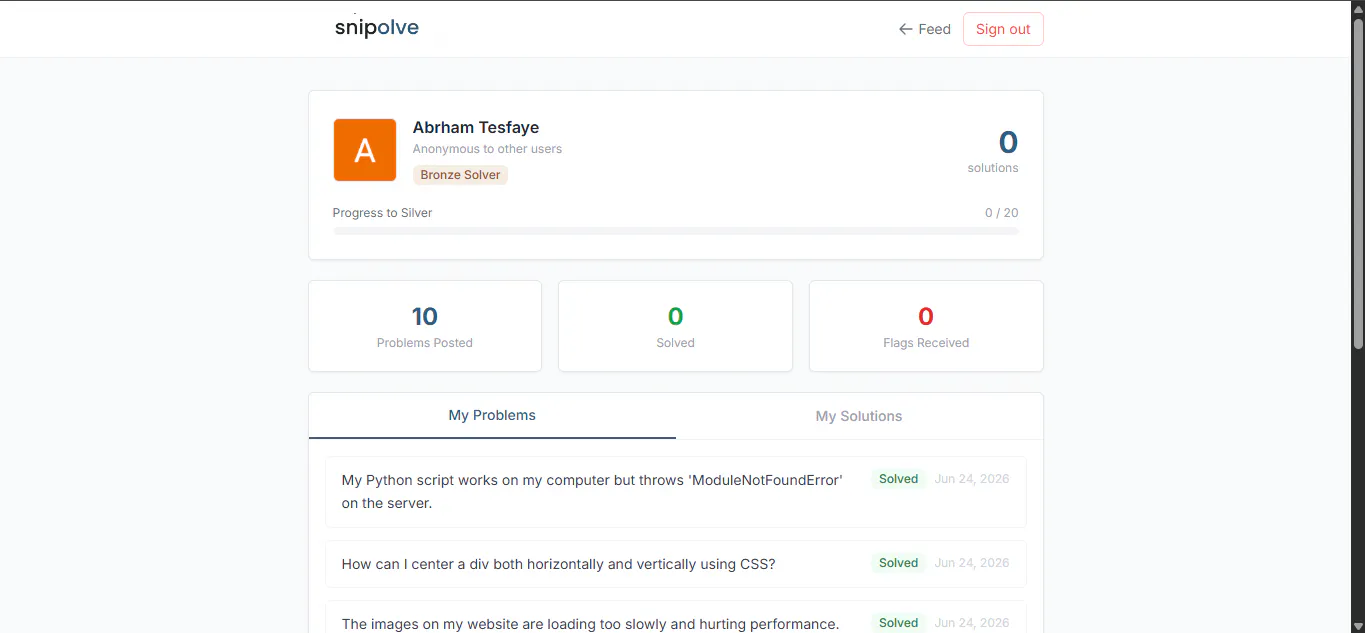Screen dimensions: 1365x633
Task: Switch to the My Solutions tab
Action: pyautogui.click(x=859, y=416)
